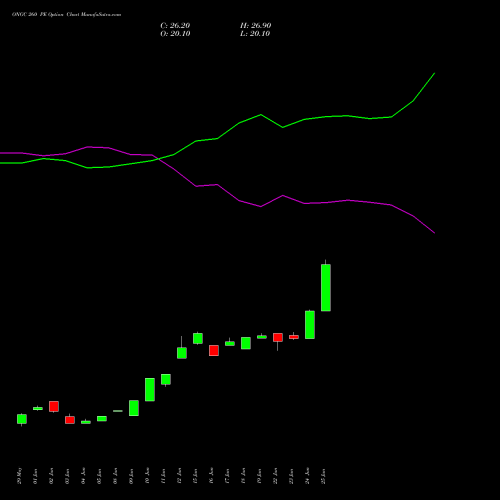
Task: Select the 02 Jun date label
Action: click(52, 476)
